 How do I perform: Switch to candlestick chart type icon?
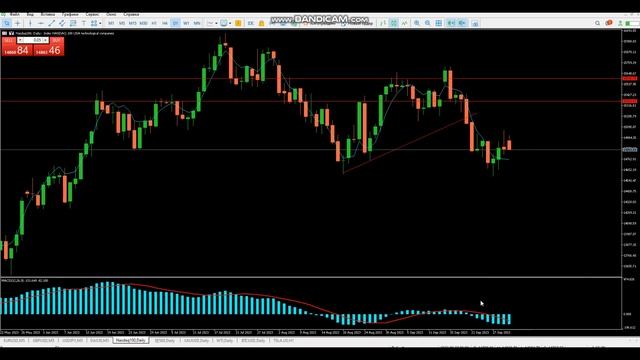pos(393,23)
